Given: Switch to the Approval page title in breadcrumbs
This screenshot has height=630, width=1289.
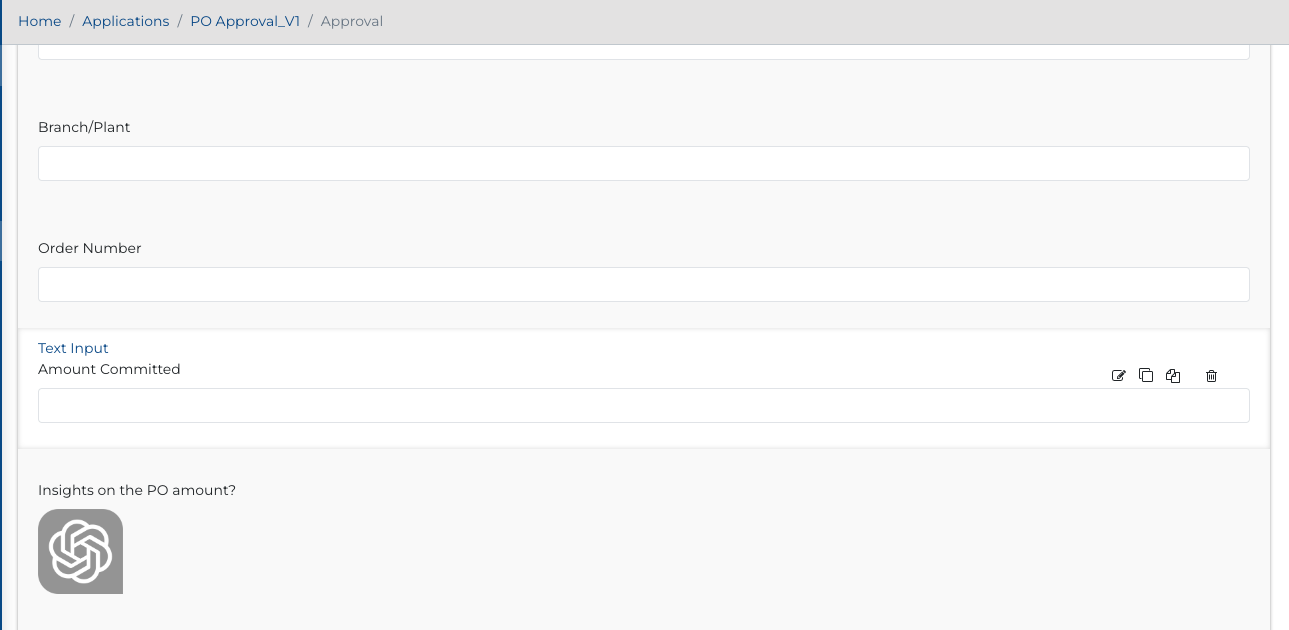Looking at the screenshot, I should point(351,20).
